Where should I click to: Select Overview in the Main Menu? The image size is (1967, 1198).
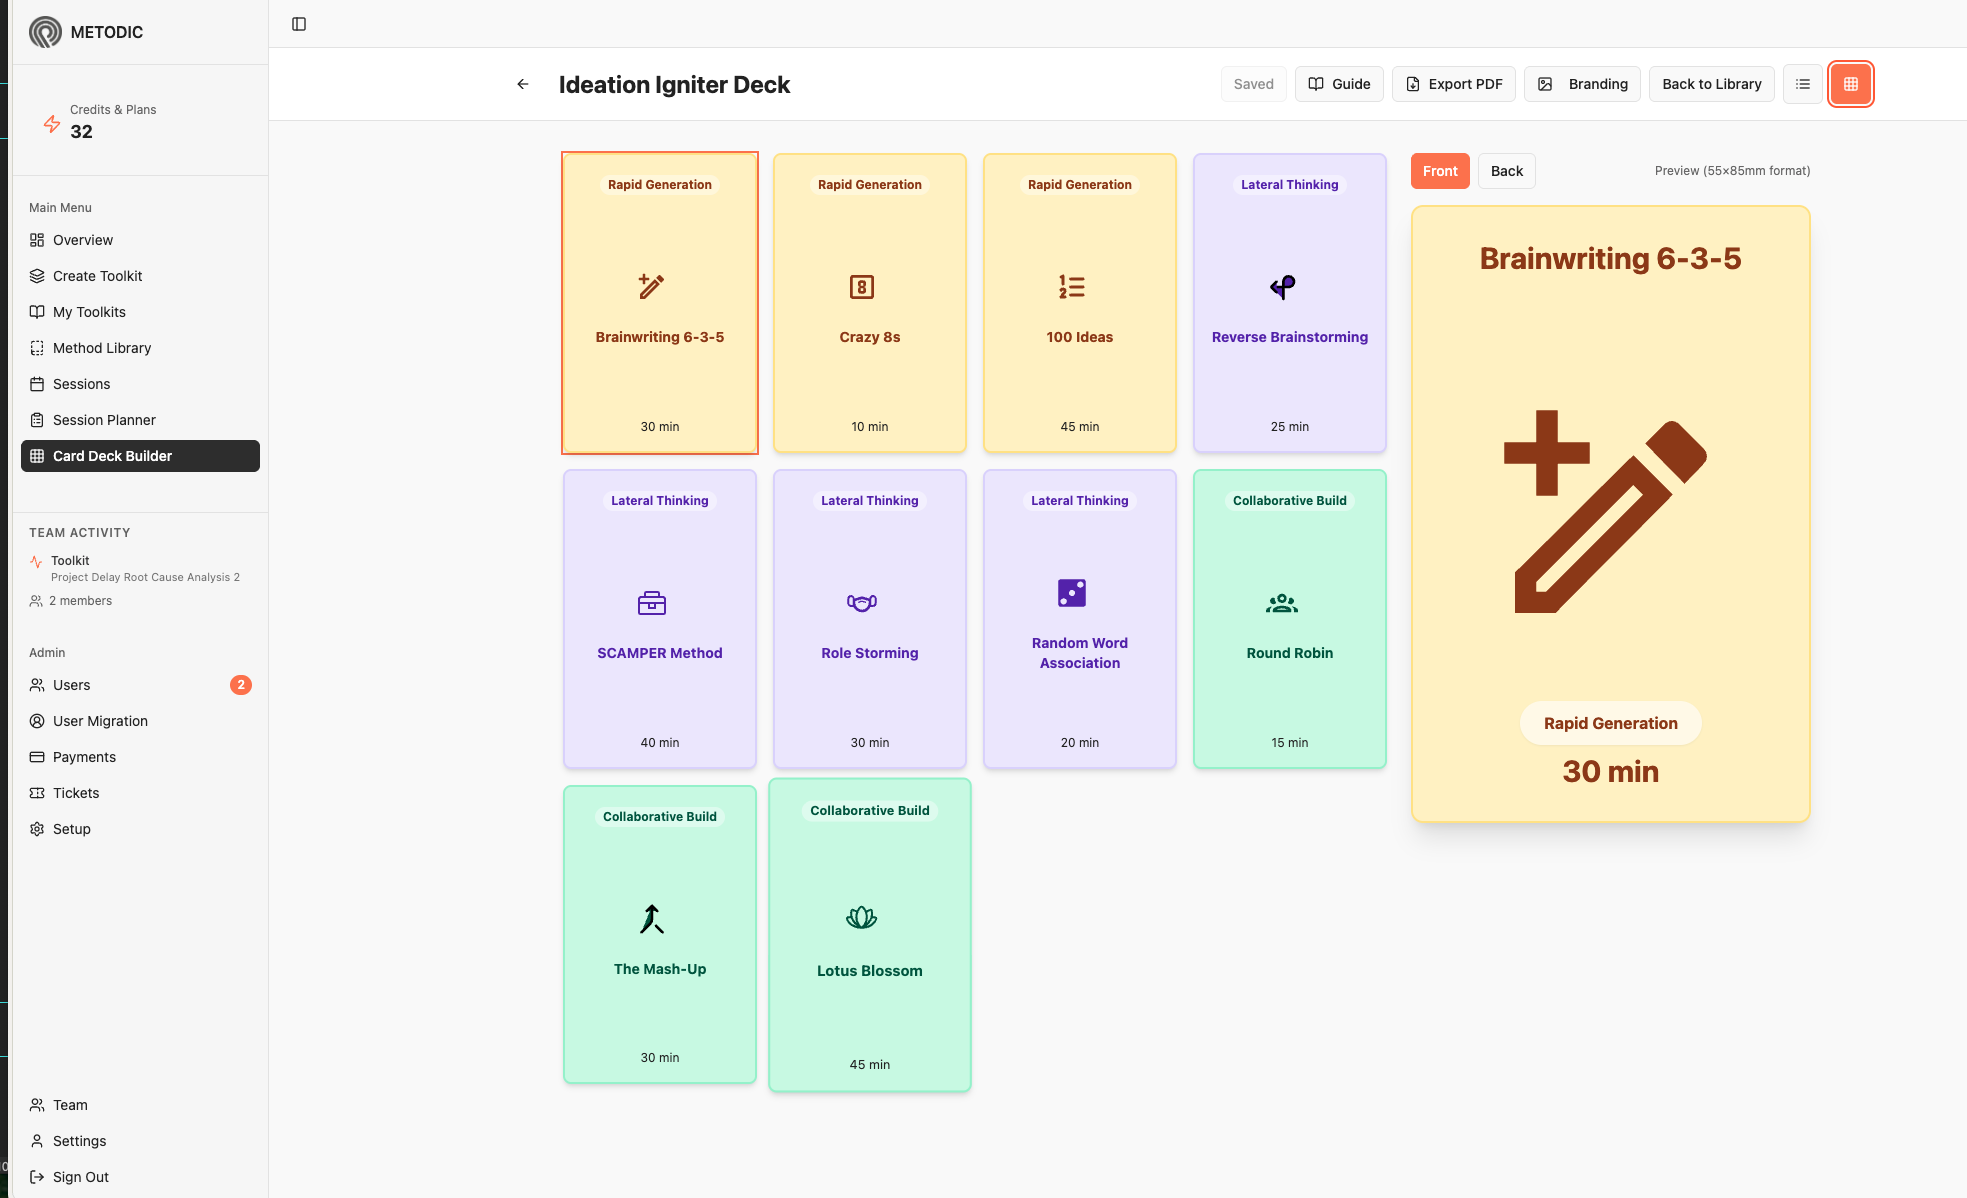(82, 240)
